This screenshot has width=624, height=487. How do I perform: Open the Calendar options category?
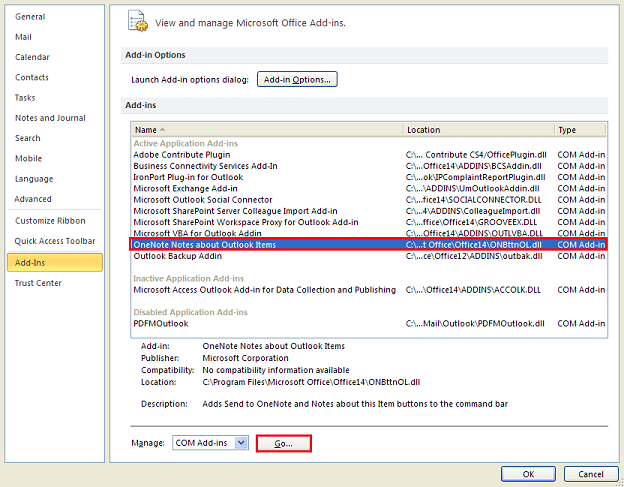pyautogui.click(x=32, y=57)
